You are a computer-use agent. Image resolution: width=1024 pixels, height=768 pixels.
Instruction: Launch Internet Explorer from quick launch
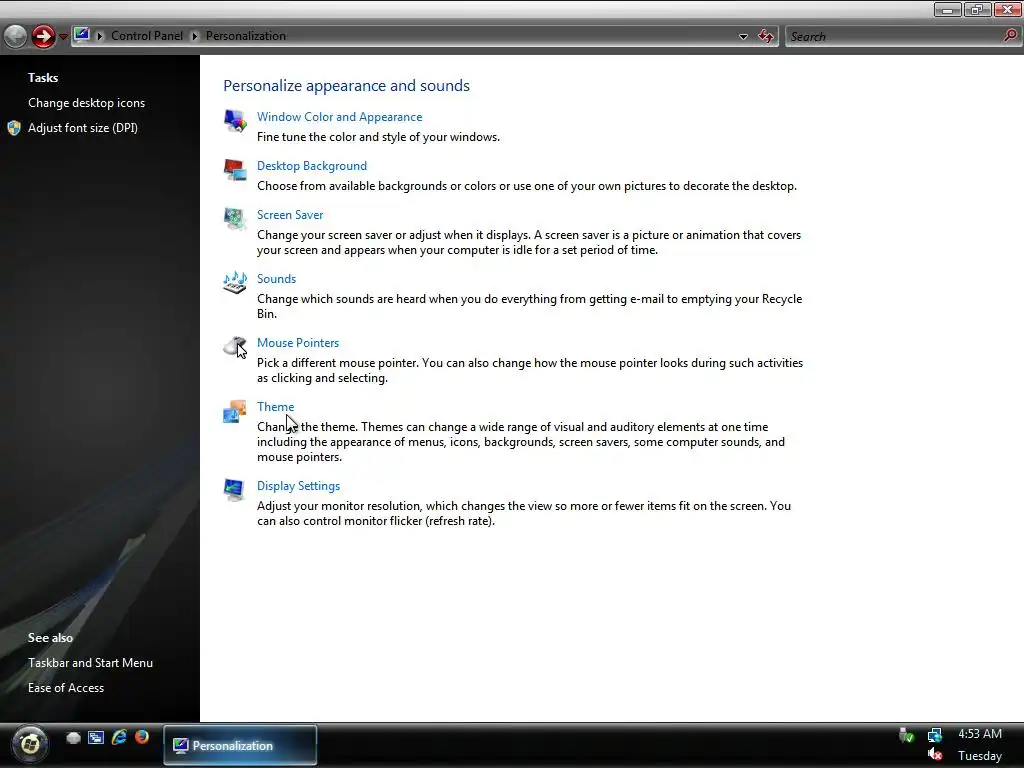119,737
